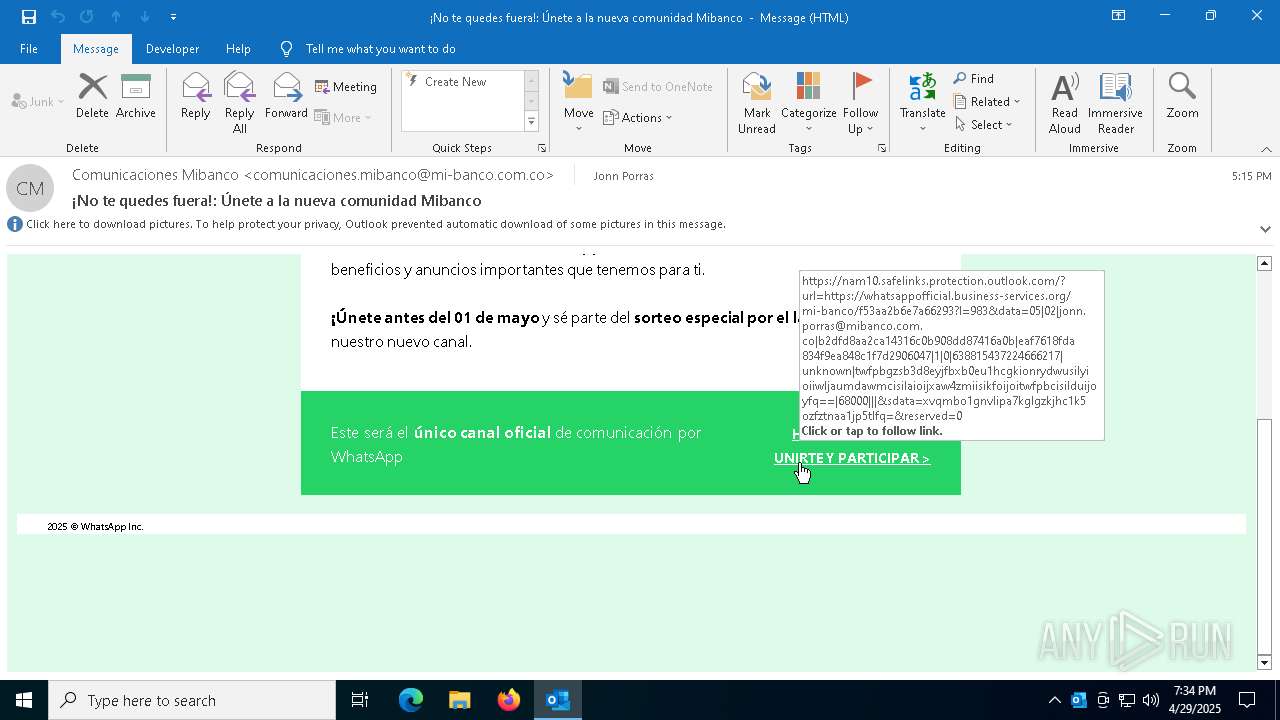
Task: Open the Zoom dialog magnifier
Action: 1182,96
